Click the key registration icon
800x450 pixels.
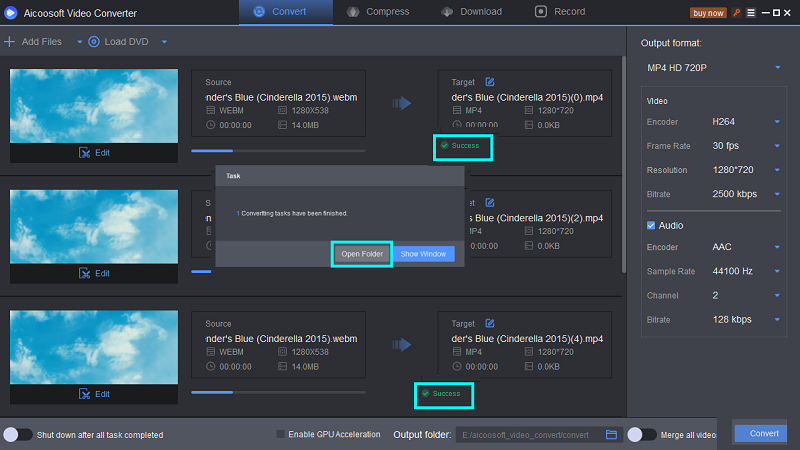click(736, 13)
